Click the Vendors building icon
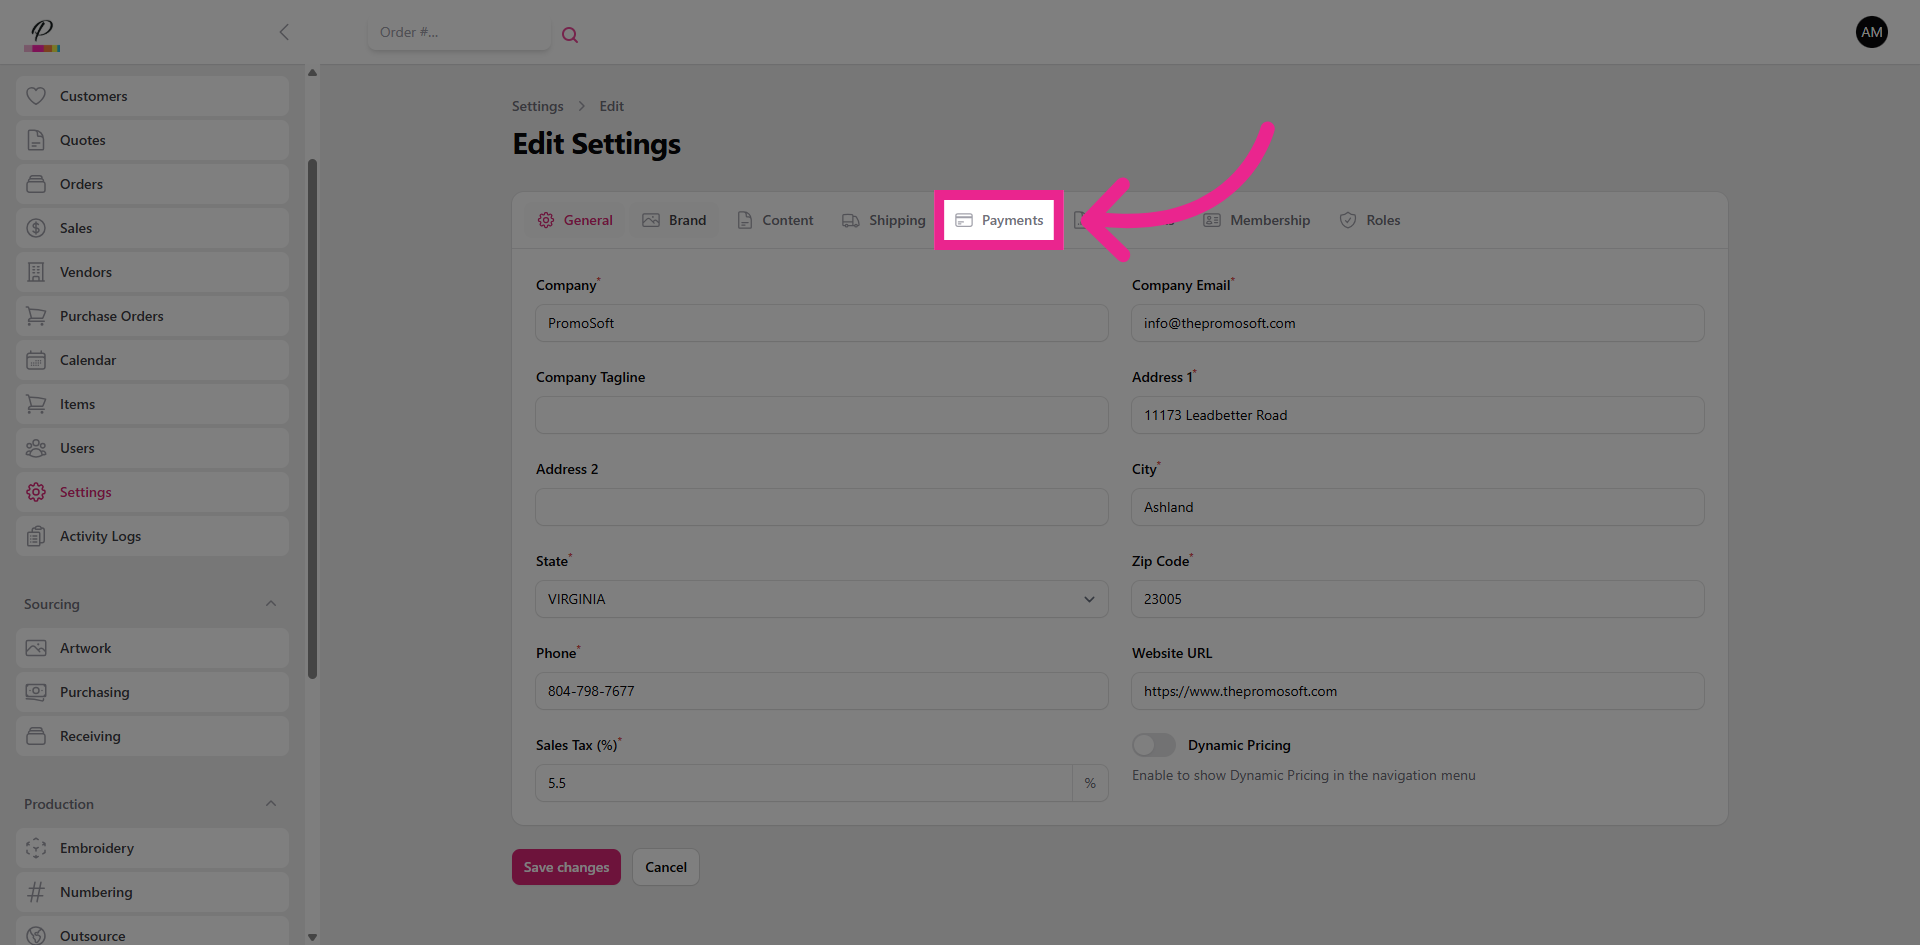This screenshot has height=945, width=1920. tap(36, 272)
